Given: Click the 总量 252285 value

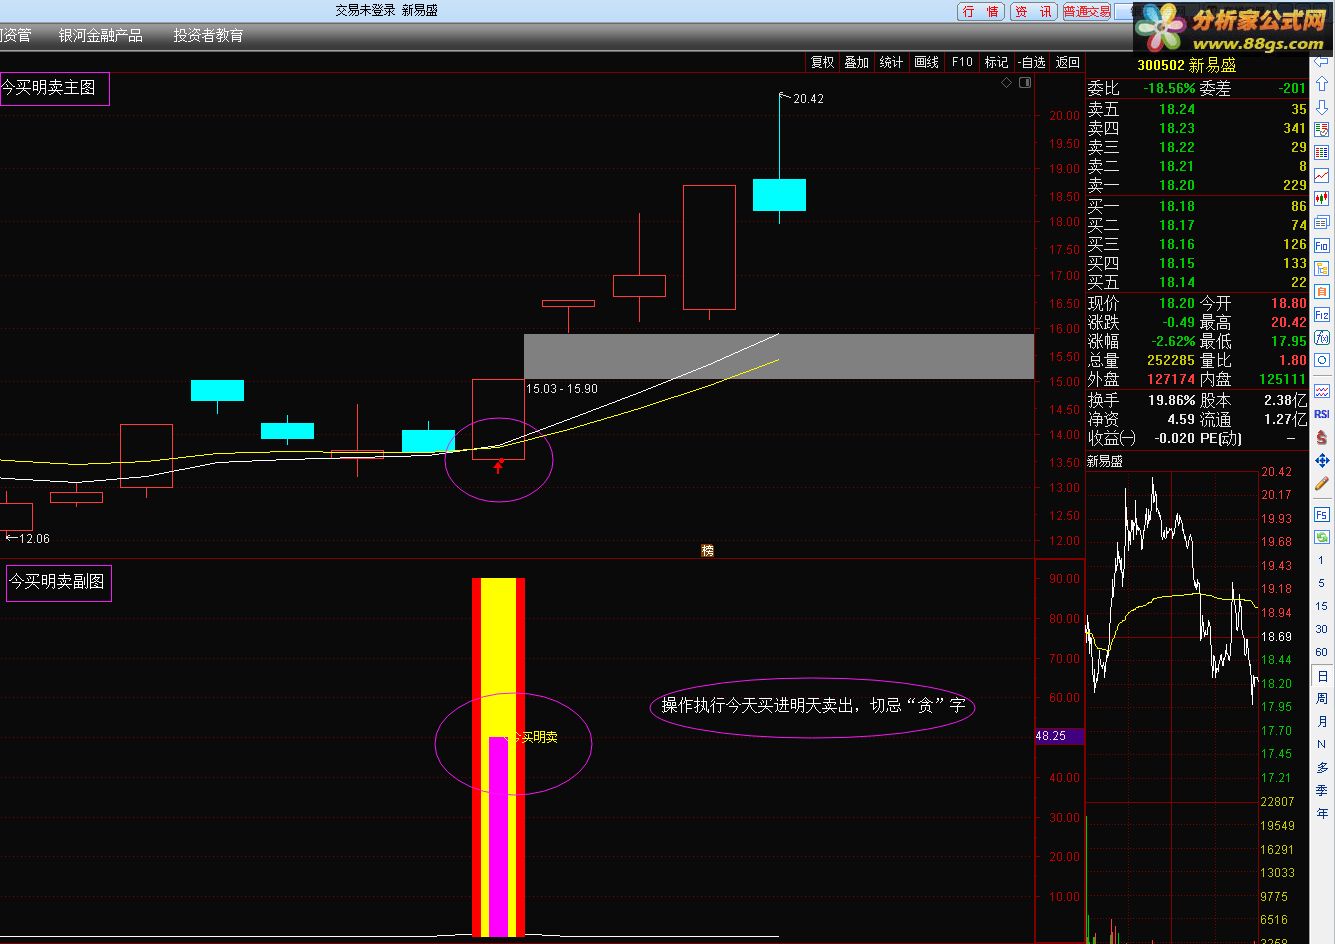Looking at the screenshot, I should [x=1170, y=361].
